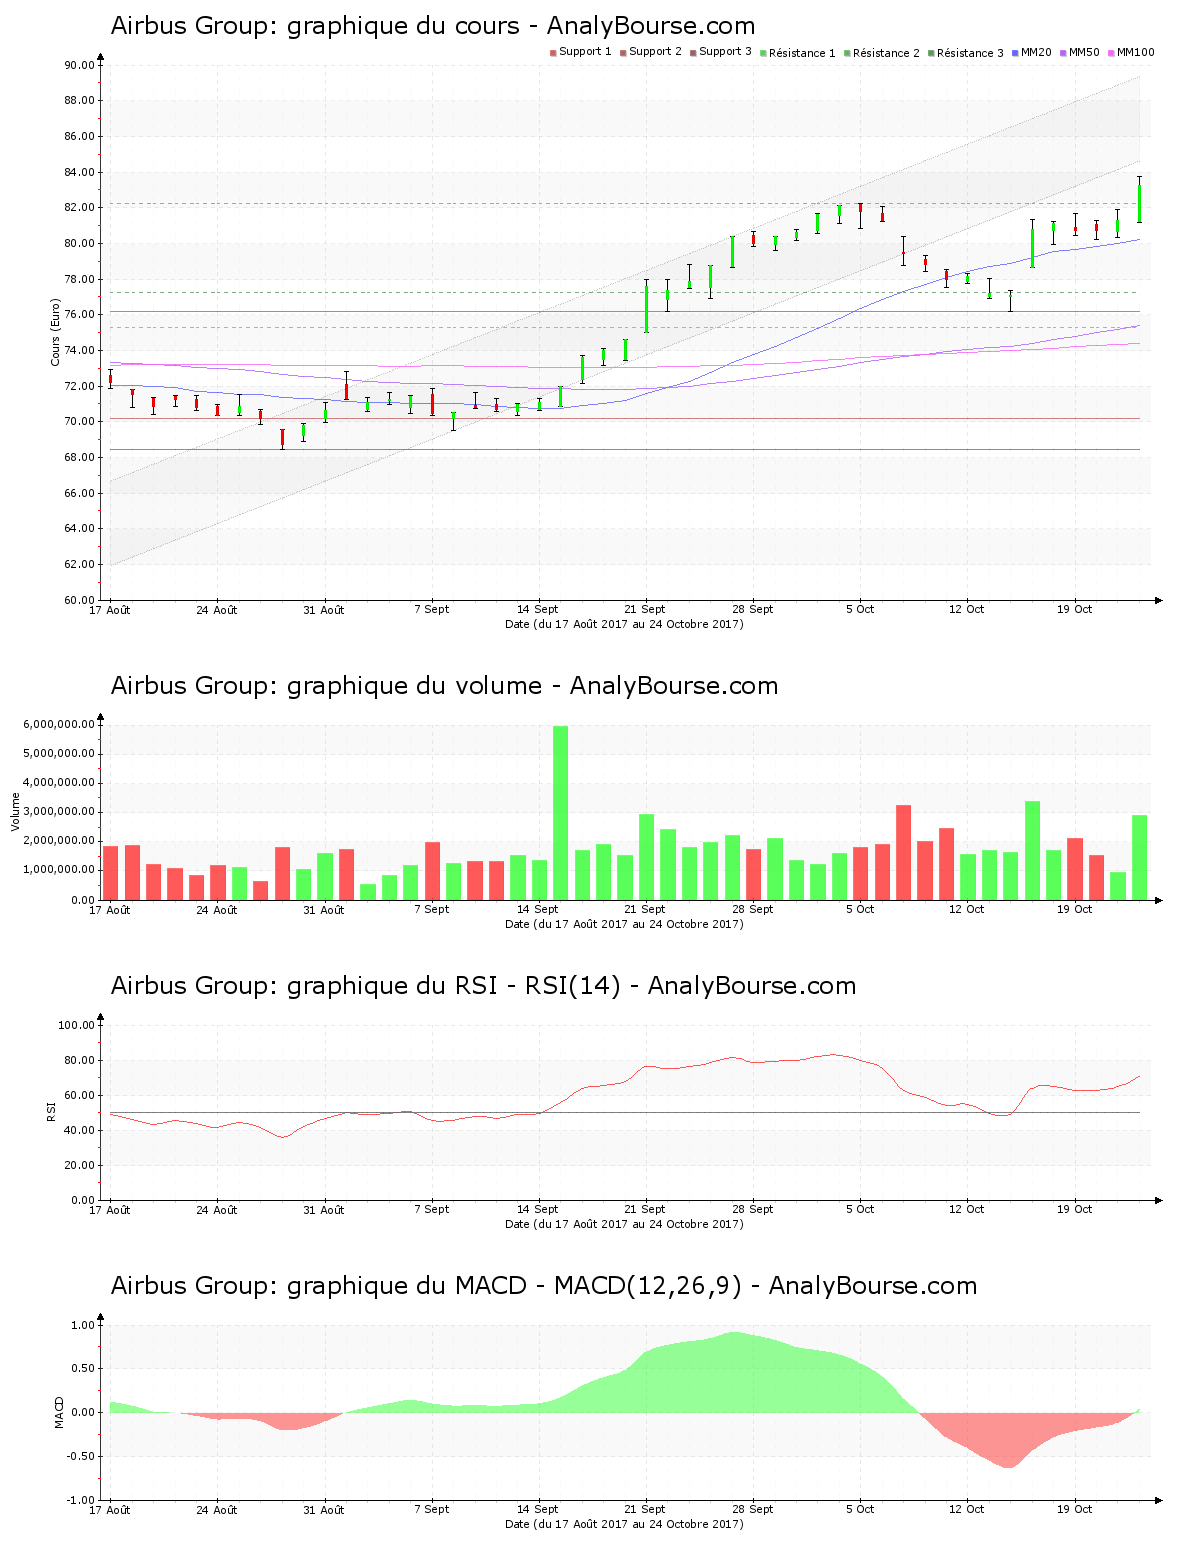Click the 100.00 label on the RSI axis
This screenshot has width=1200, height=1550.
77,1025
